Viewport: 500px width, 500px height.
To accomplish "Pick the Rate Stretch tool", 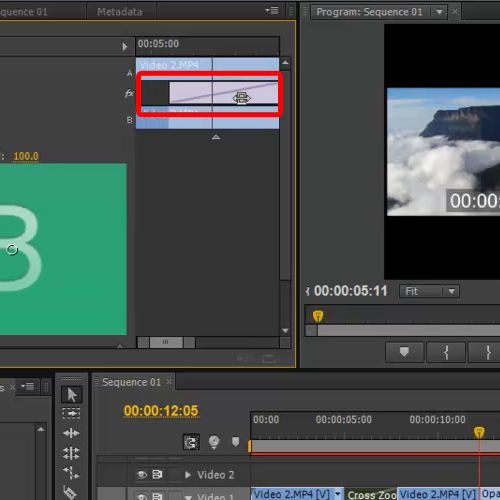I will point(71,473).
